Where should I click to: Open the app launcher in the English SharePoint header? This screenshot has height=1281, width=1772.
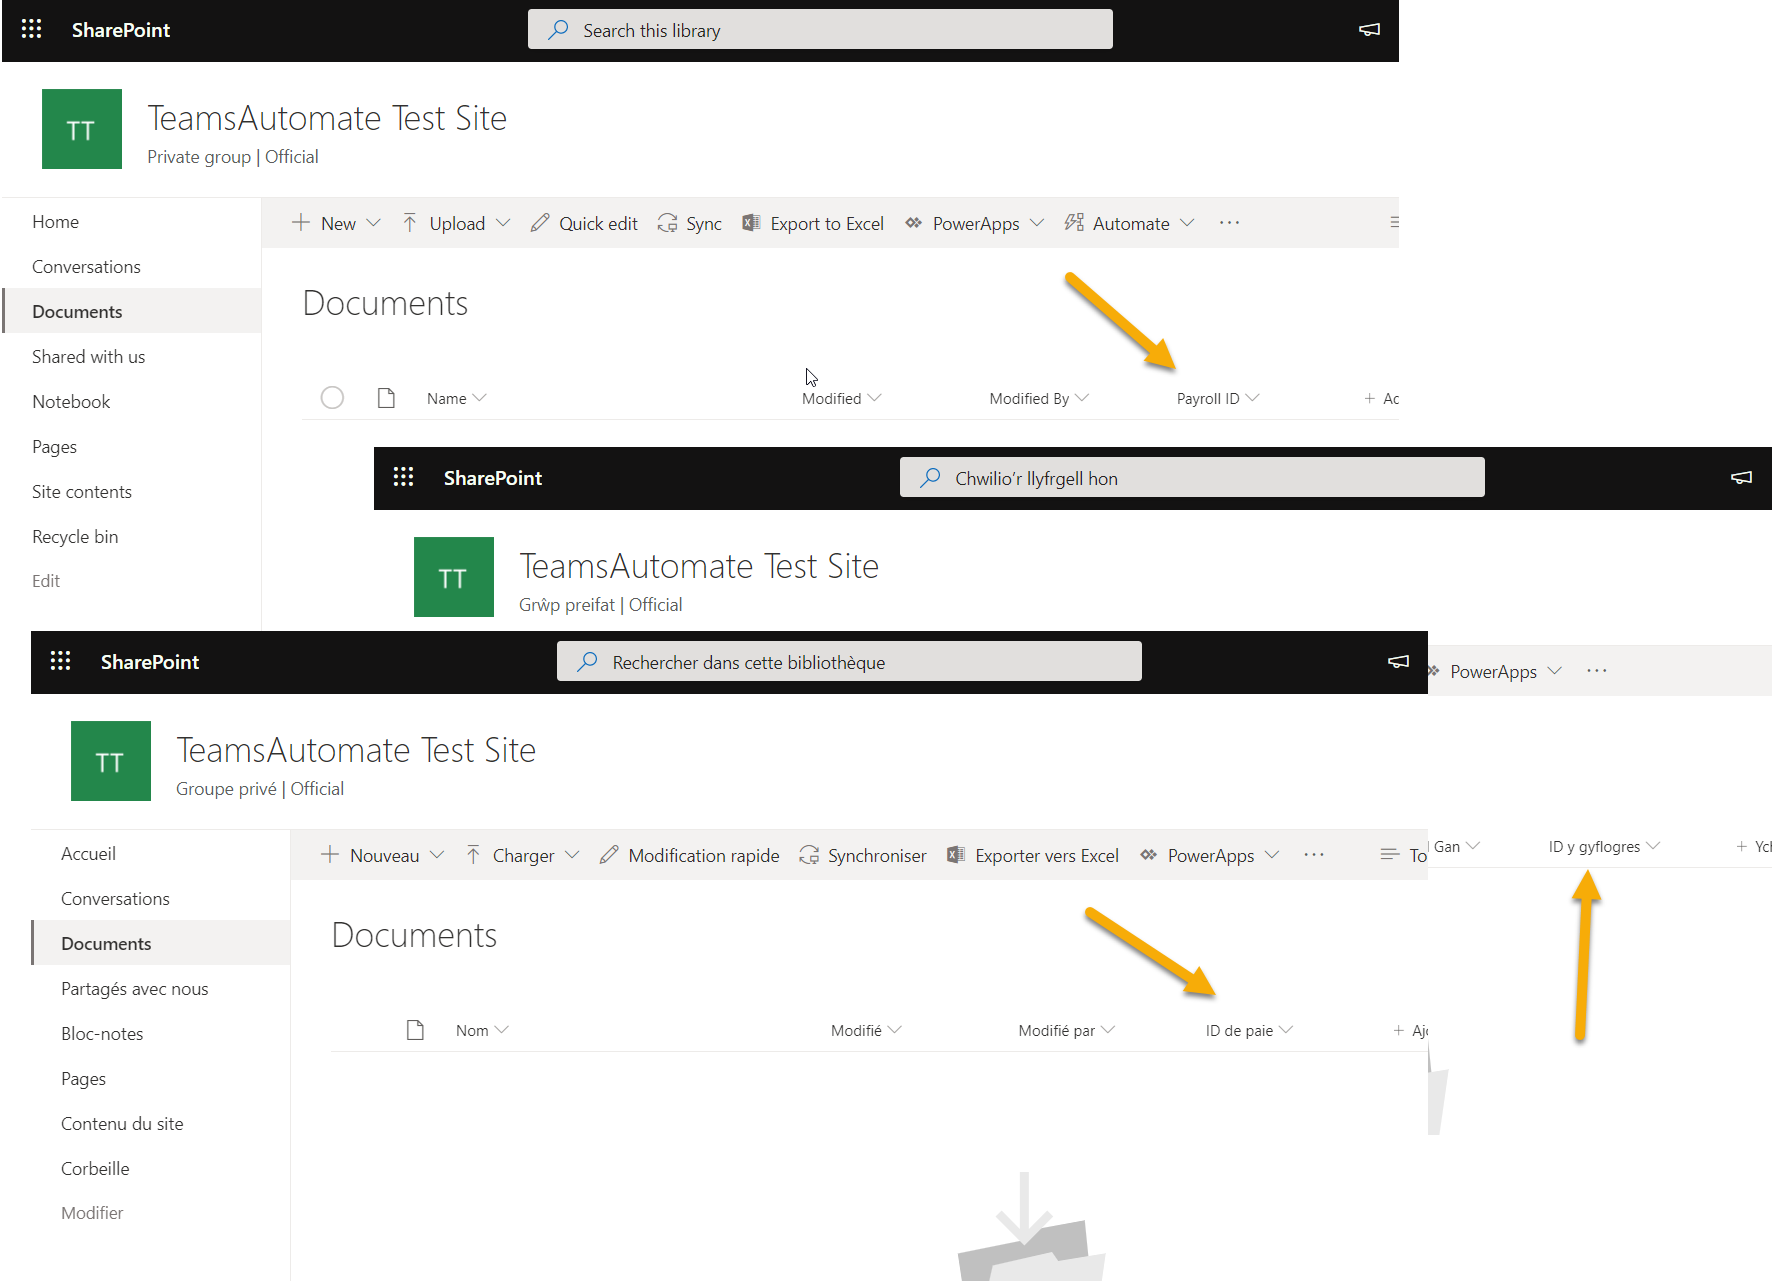[31, 30]
